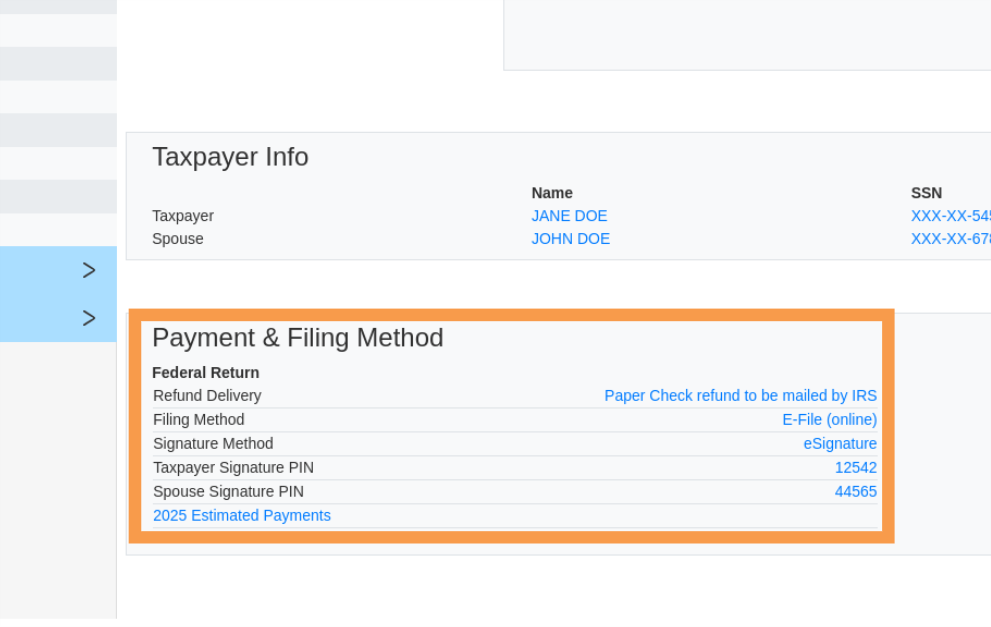Select the Paper Check refund delivery link

[x=740, y=395]
